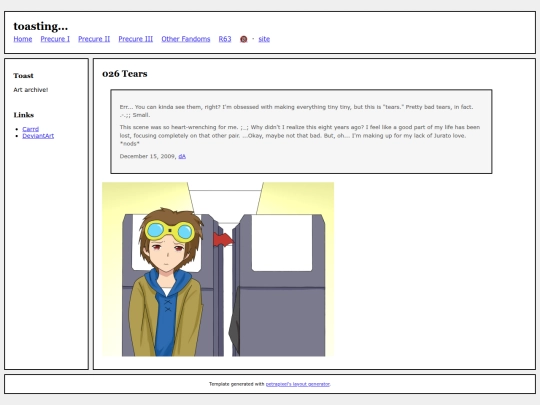The width and height of the screenshot is (540, 405).
Task: Click the 'December 15, 2009' date text
Action: tap(147, 156)
